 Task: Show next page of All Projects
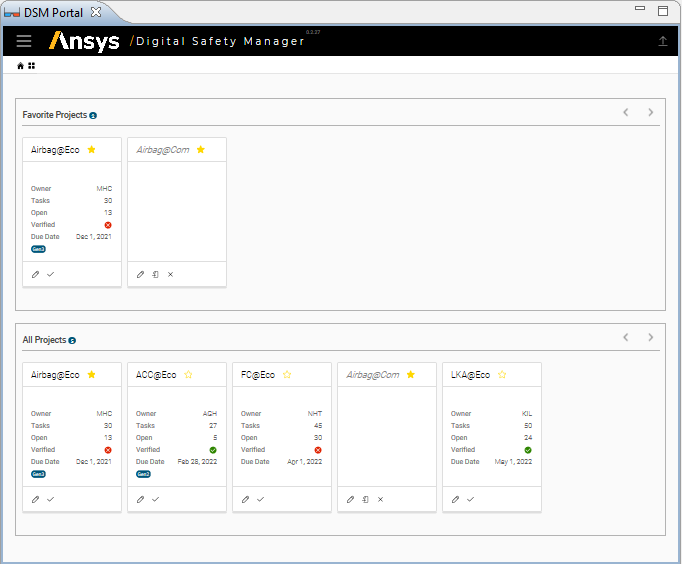650,338
